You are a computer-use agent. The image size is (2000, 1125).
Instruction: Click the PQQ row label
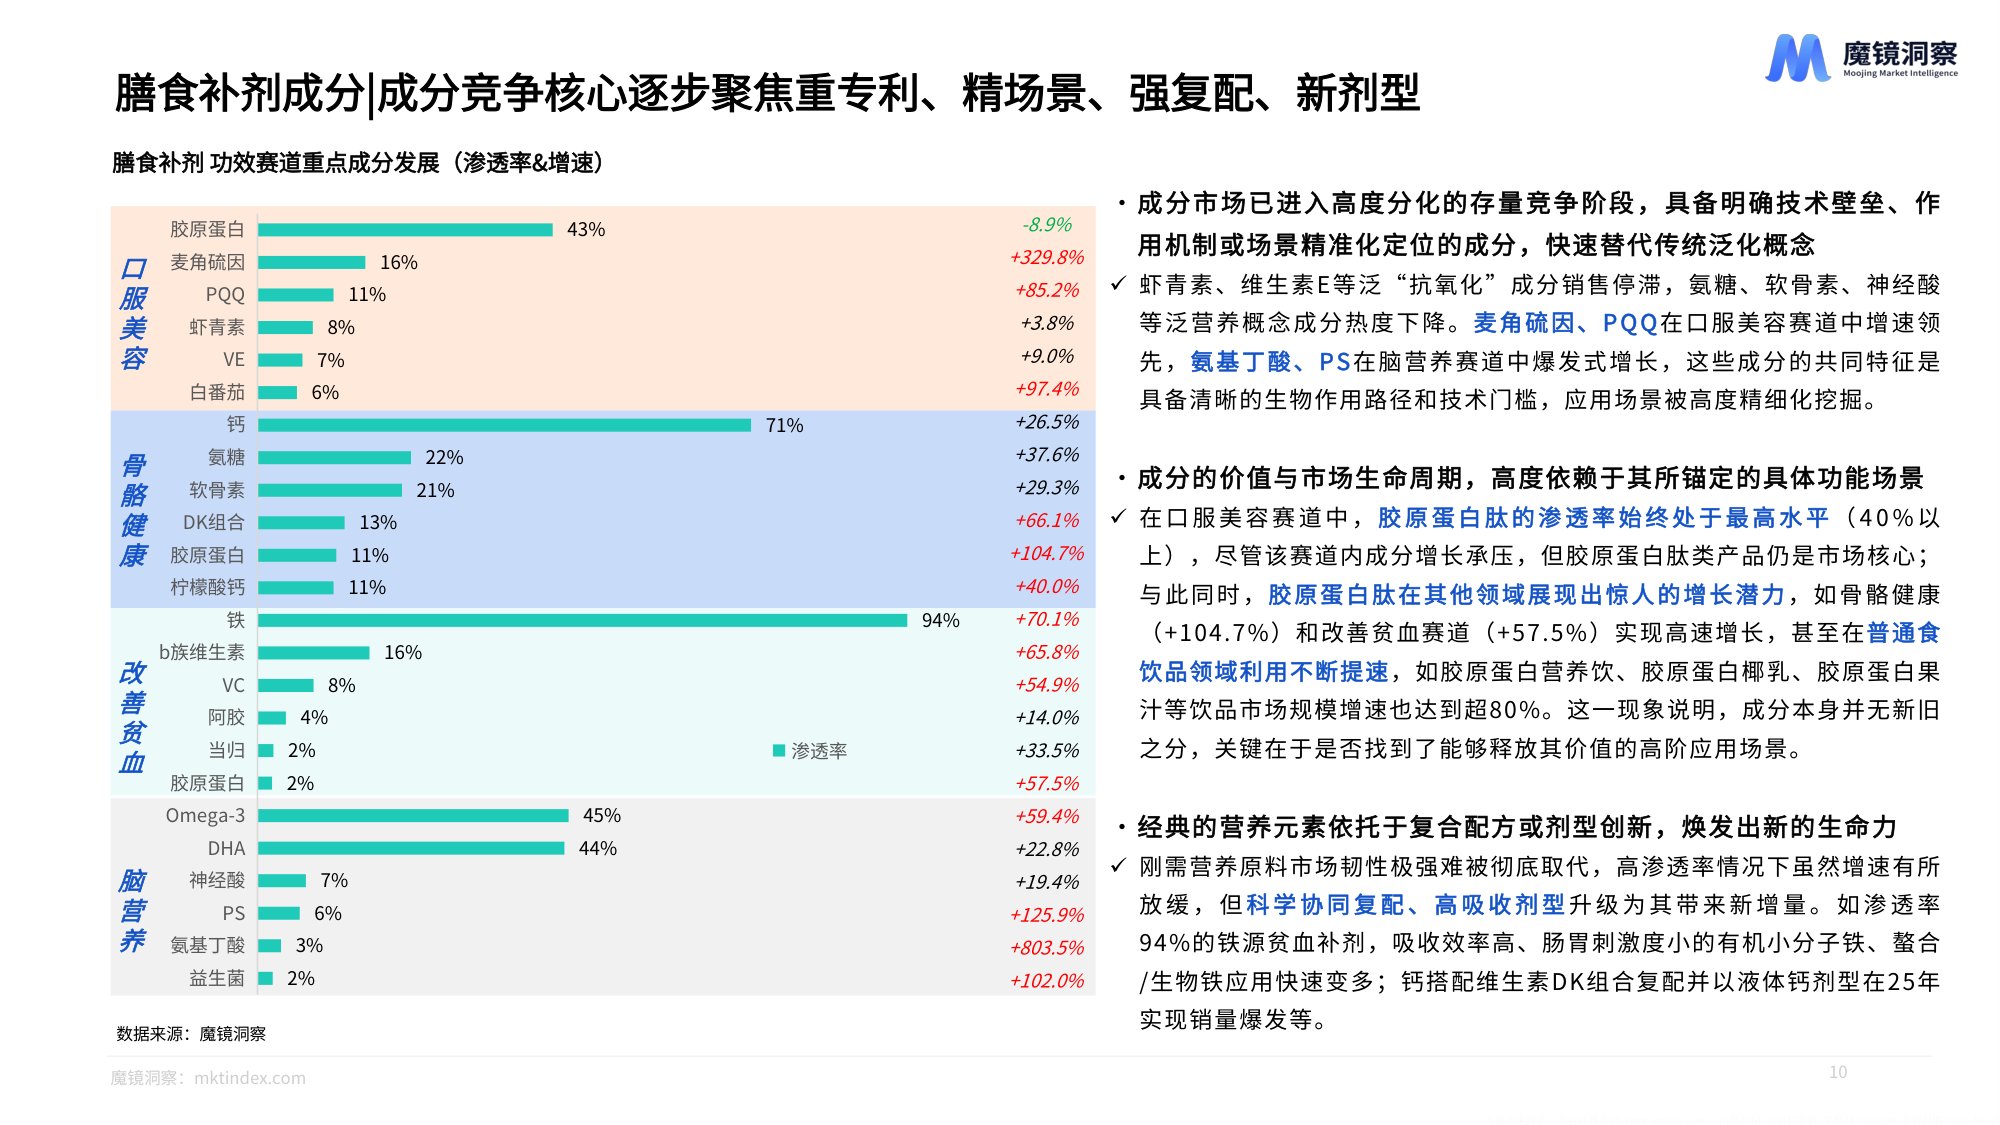(x=225, y=295)
